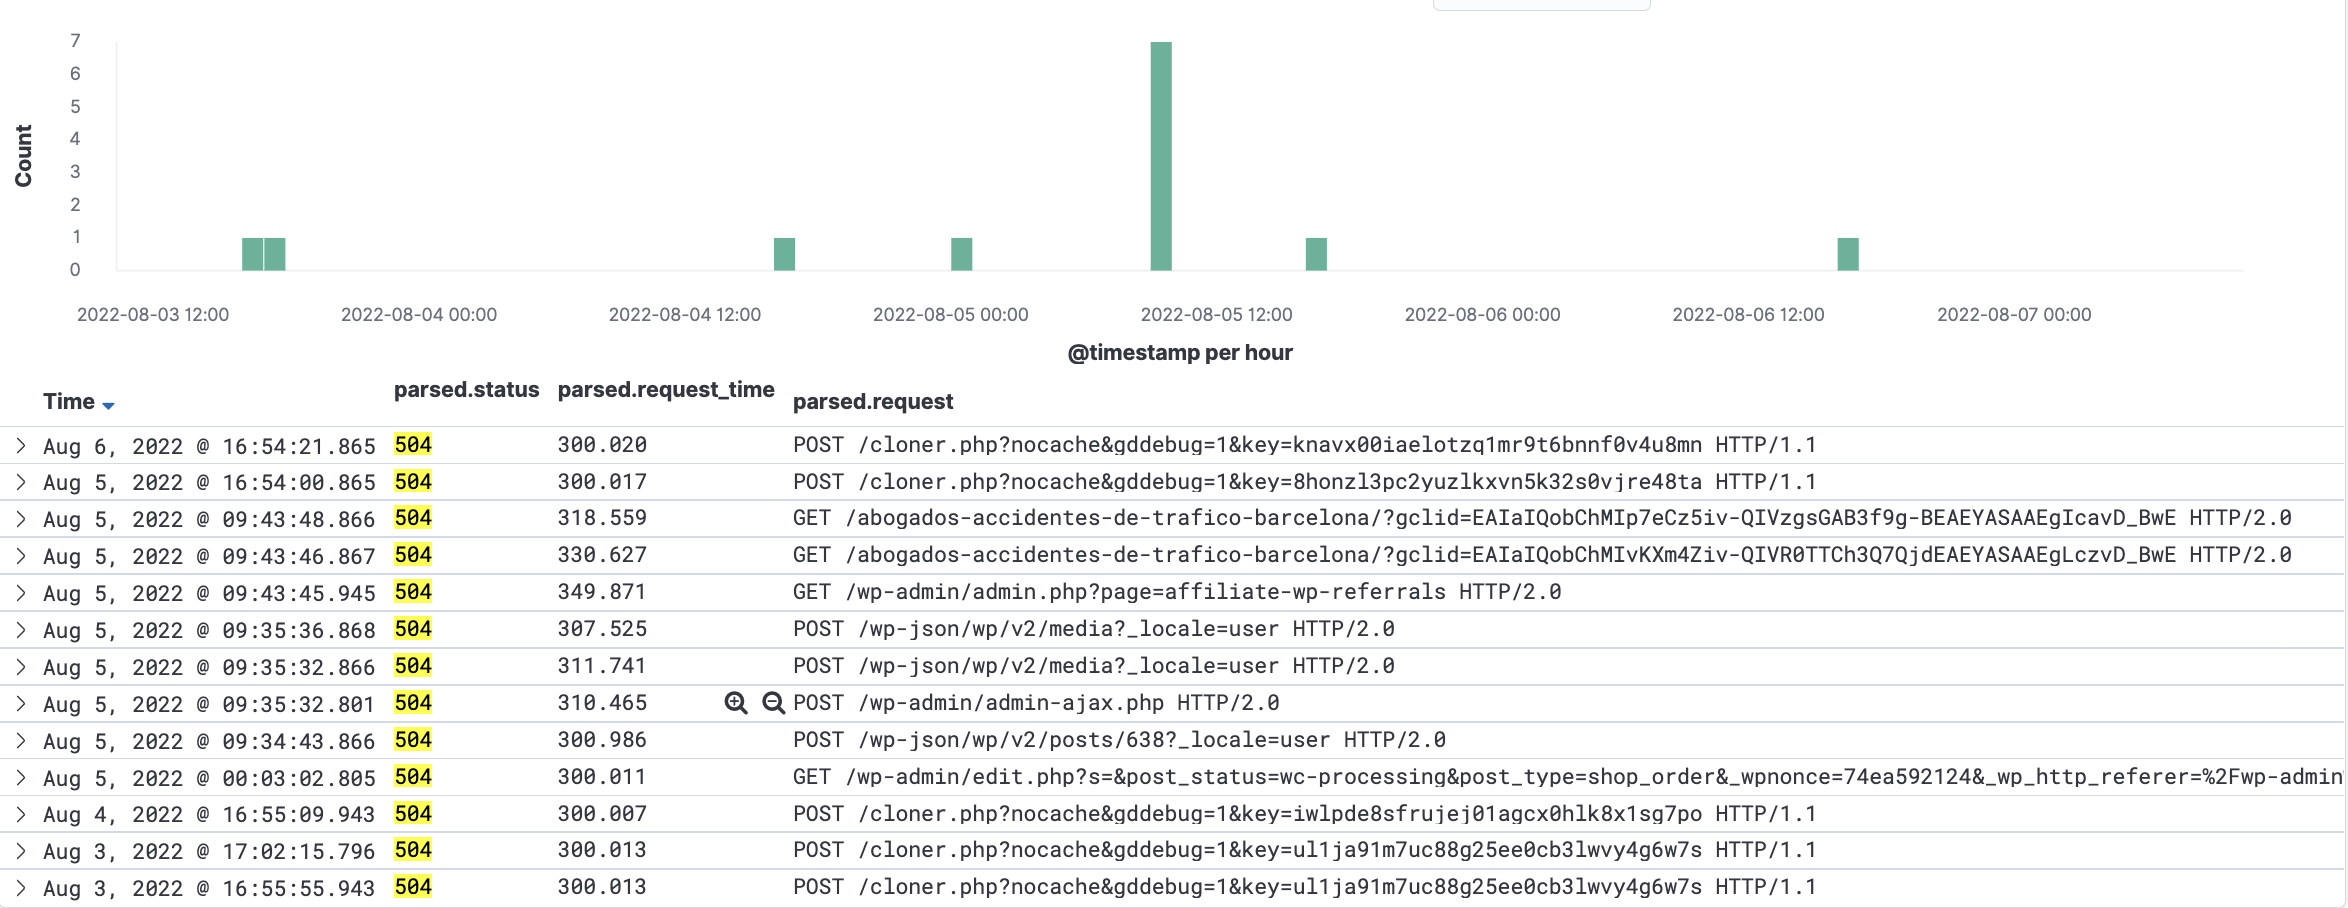Open details for Aug 3, 2022 16:55:55.943
This screenshot has height=908, width=2348.
(21, 888)
